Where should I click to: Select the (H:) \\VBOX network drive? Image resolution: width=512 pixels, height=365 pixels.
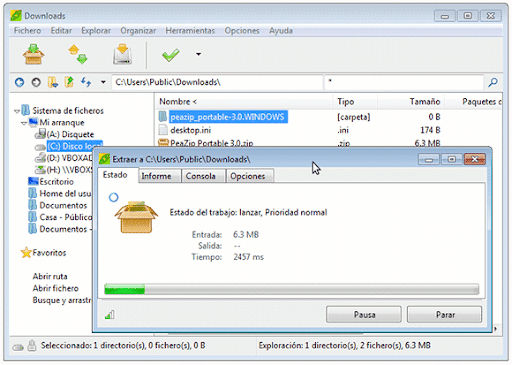coord(69,170)
